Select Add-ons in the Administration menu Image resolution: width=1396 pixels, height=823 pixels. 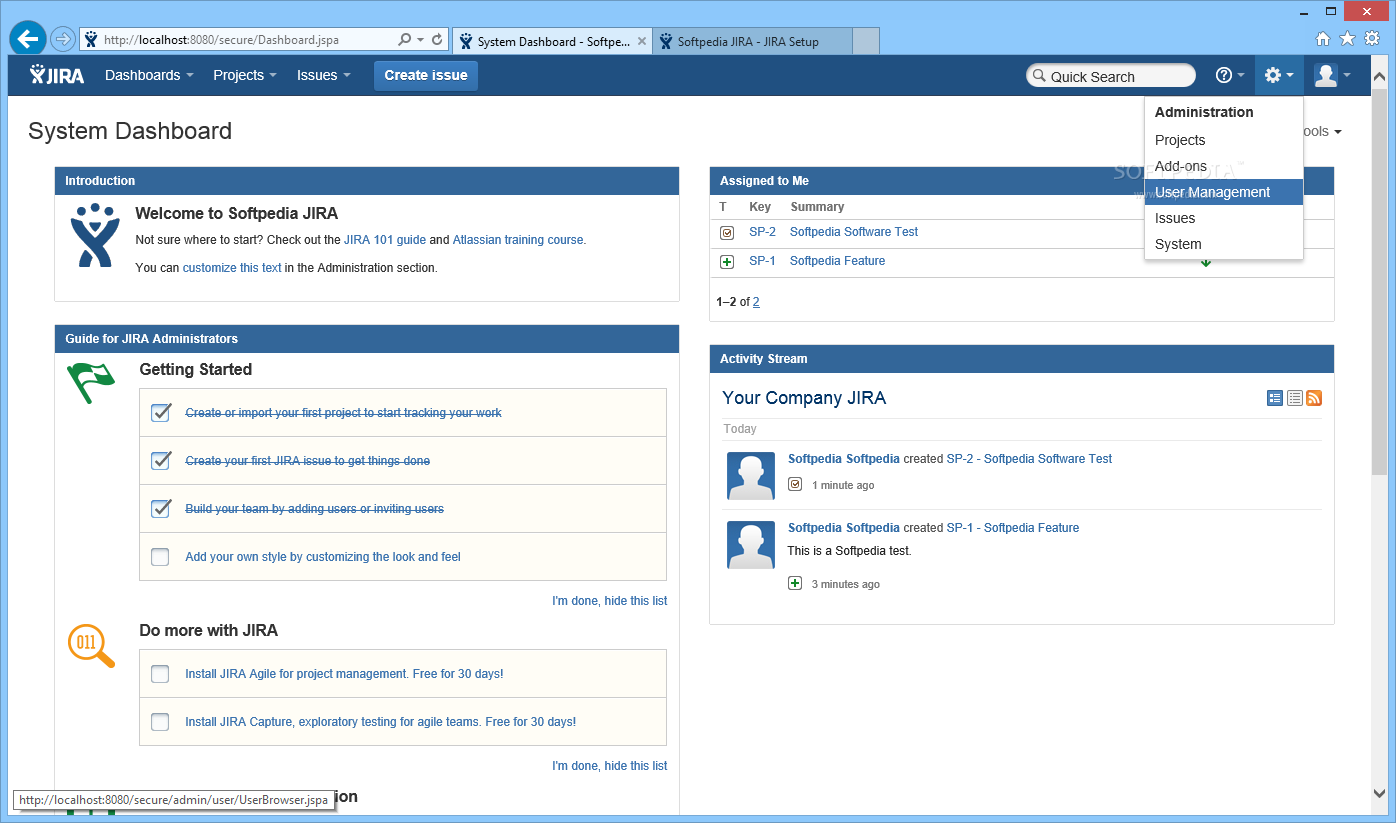pos(1224,166)
